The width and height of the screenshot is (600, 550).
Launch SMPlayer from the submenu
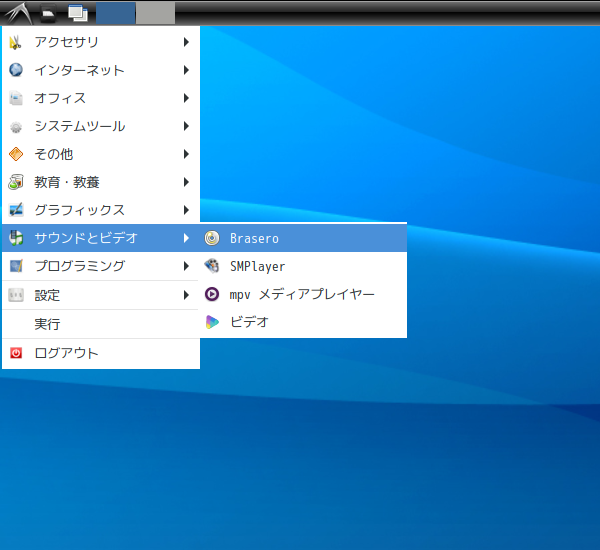coord(303,266)
